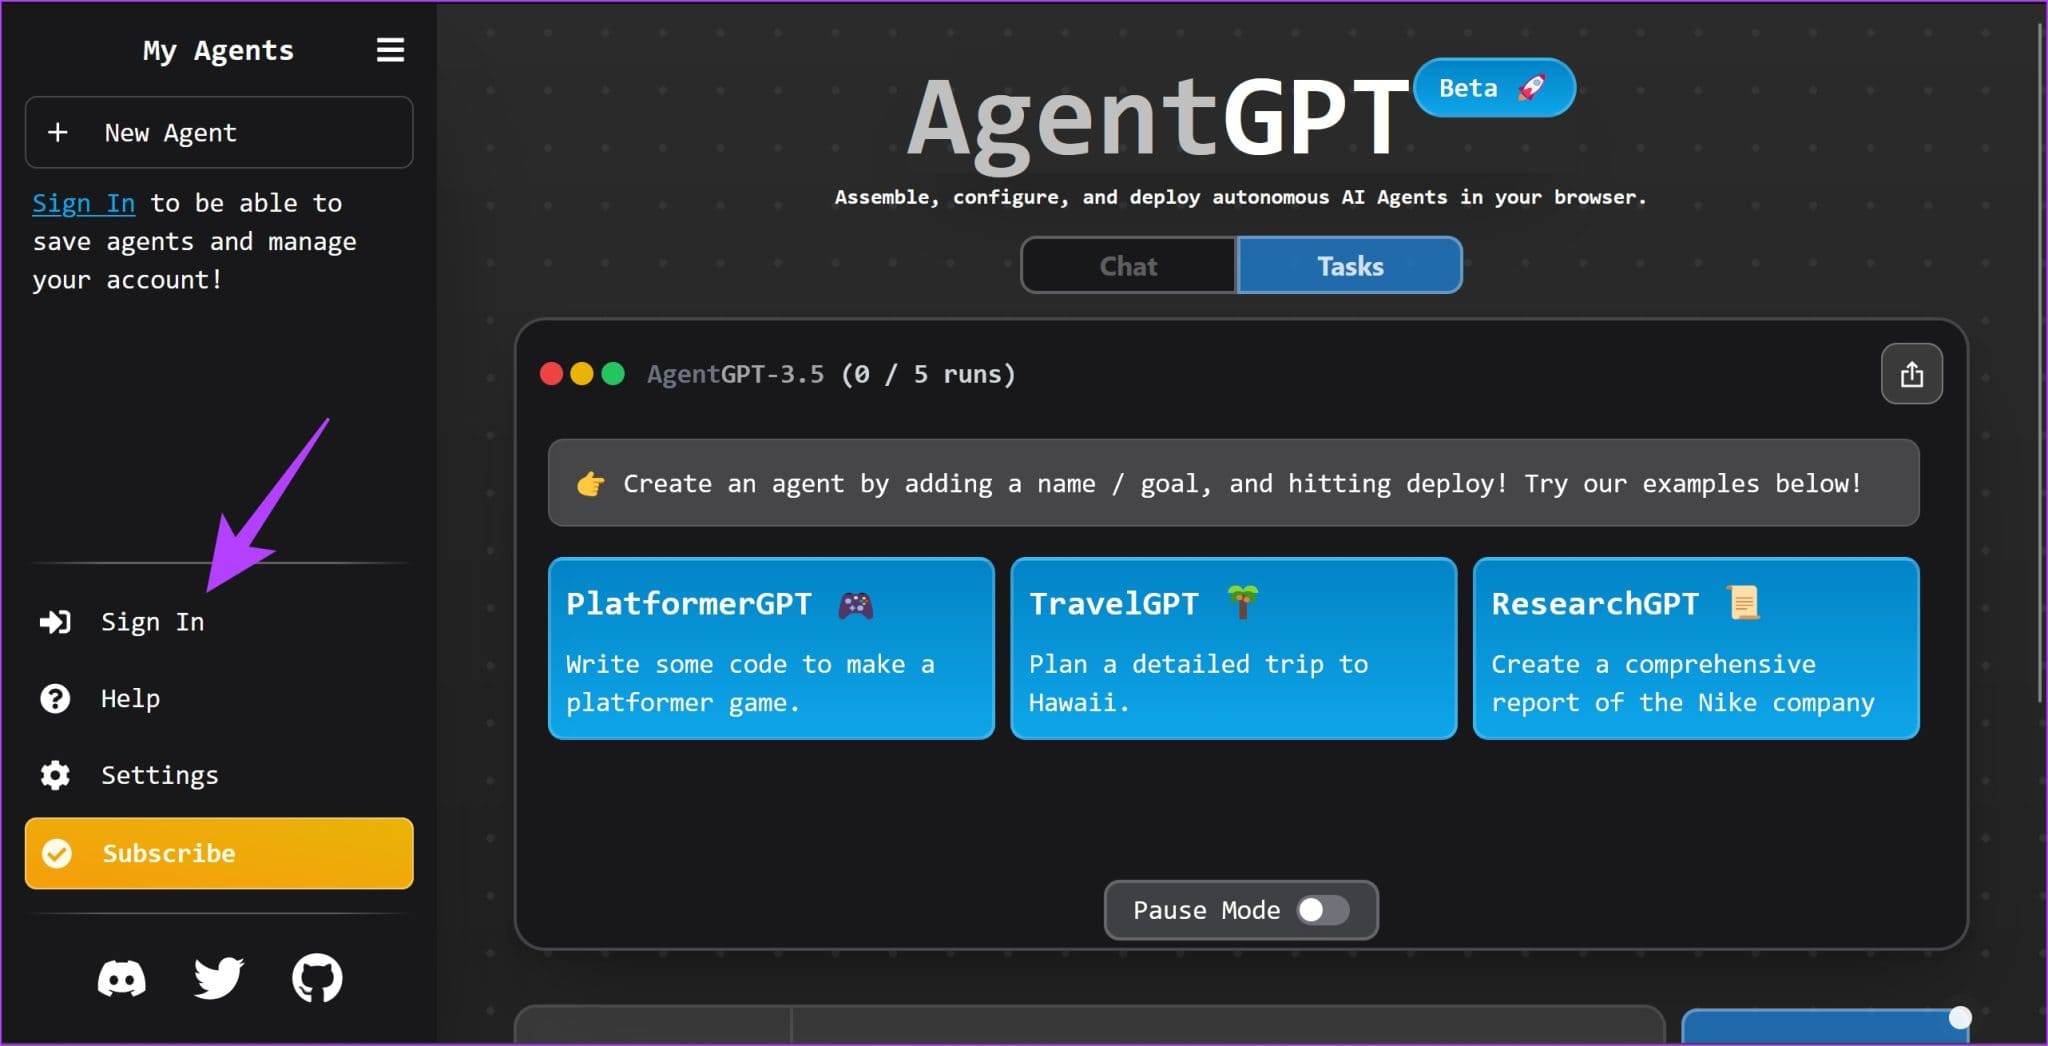Click the green window dot

point(613,374)
